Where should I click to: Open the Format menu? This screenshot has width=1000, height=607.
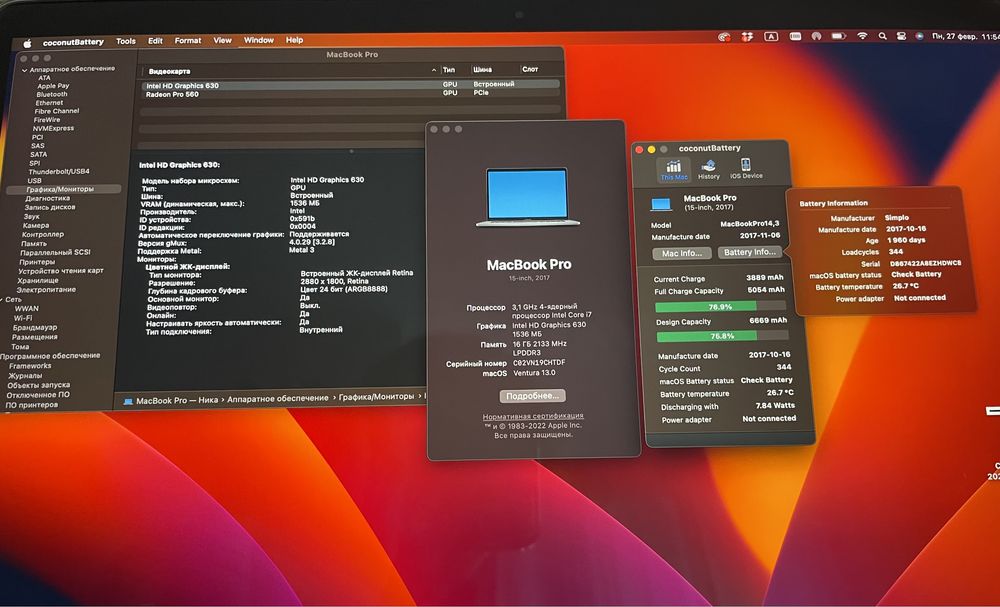188,41
